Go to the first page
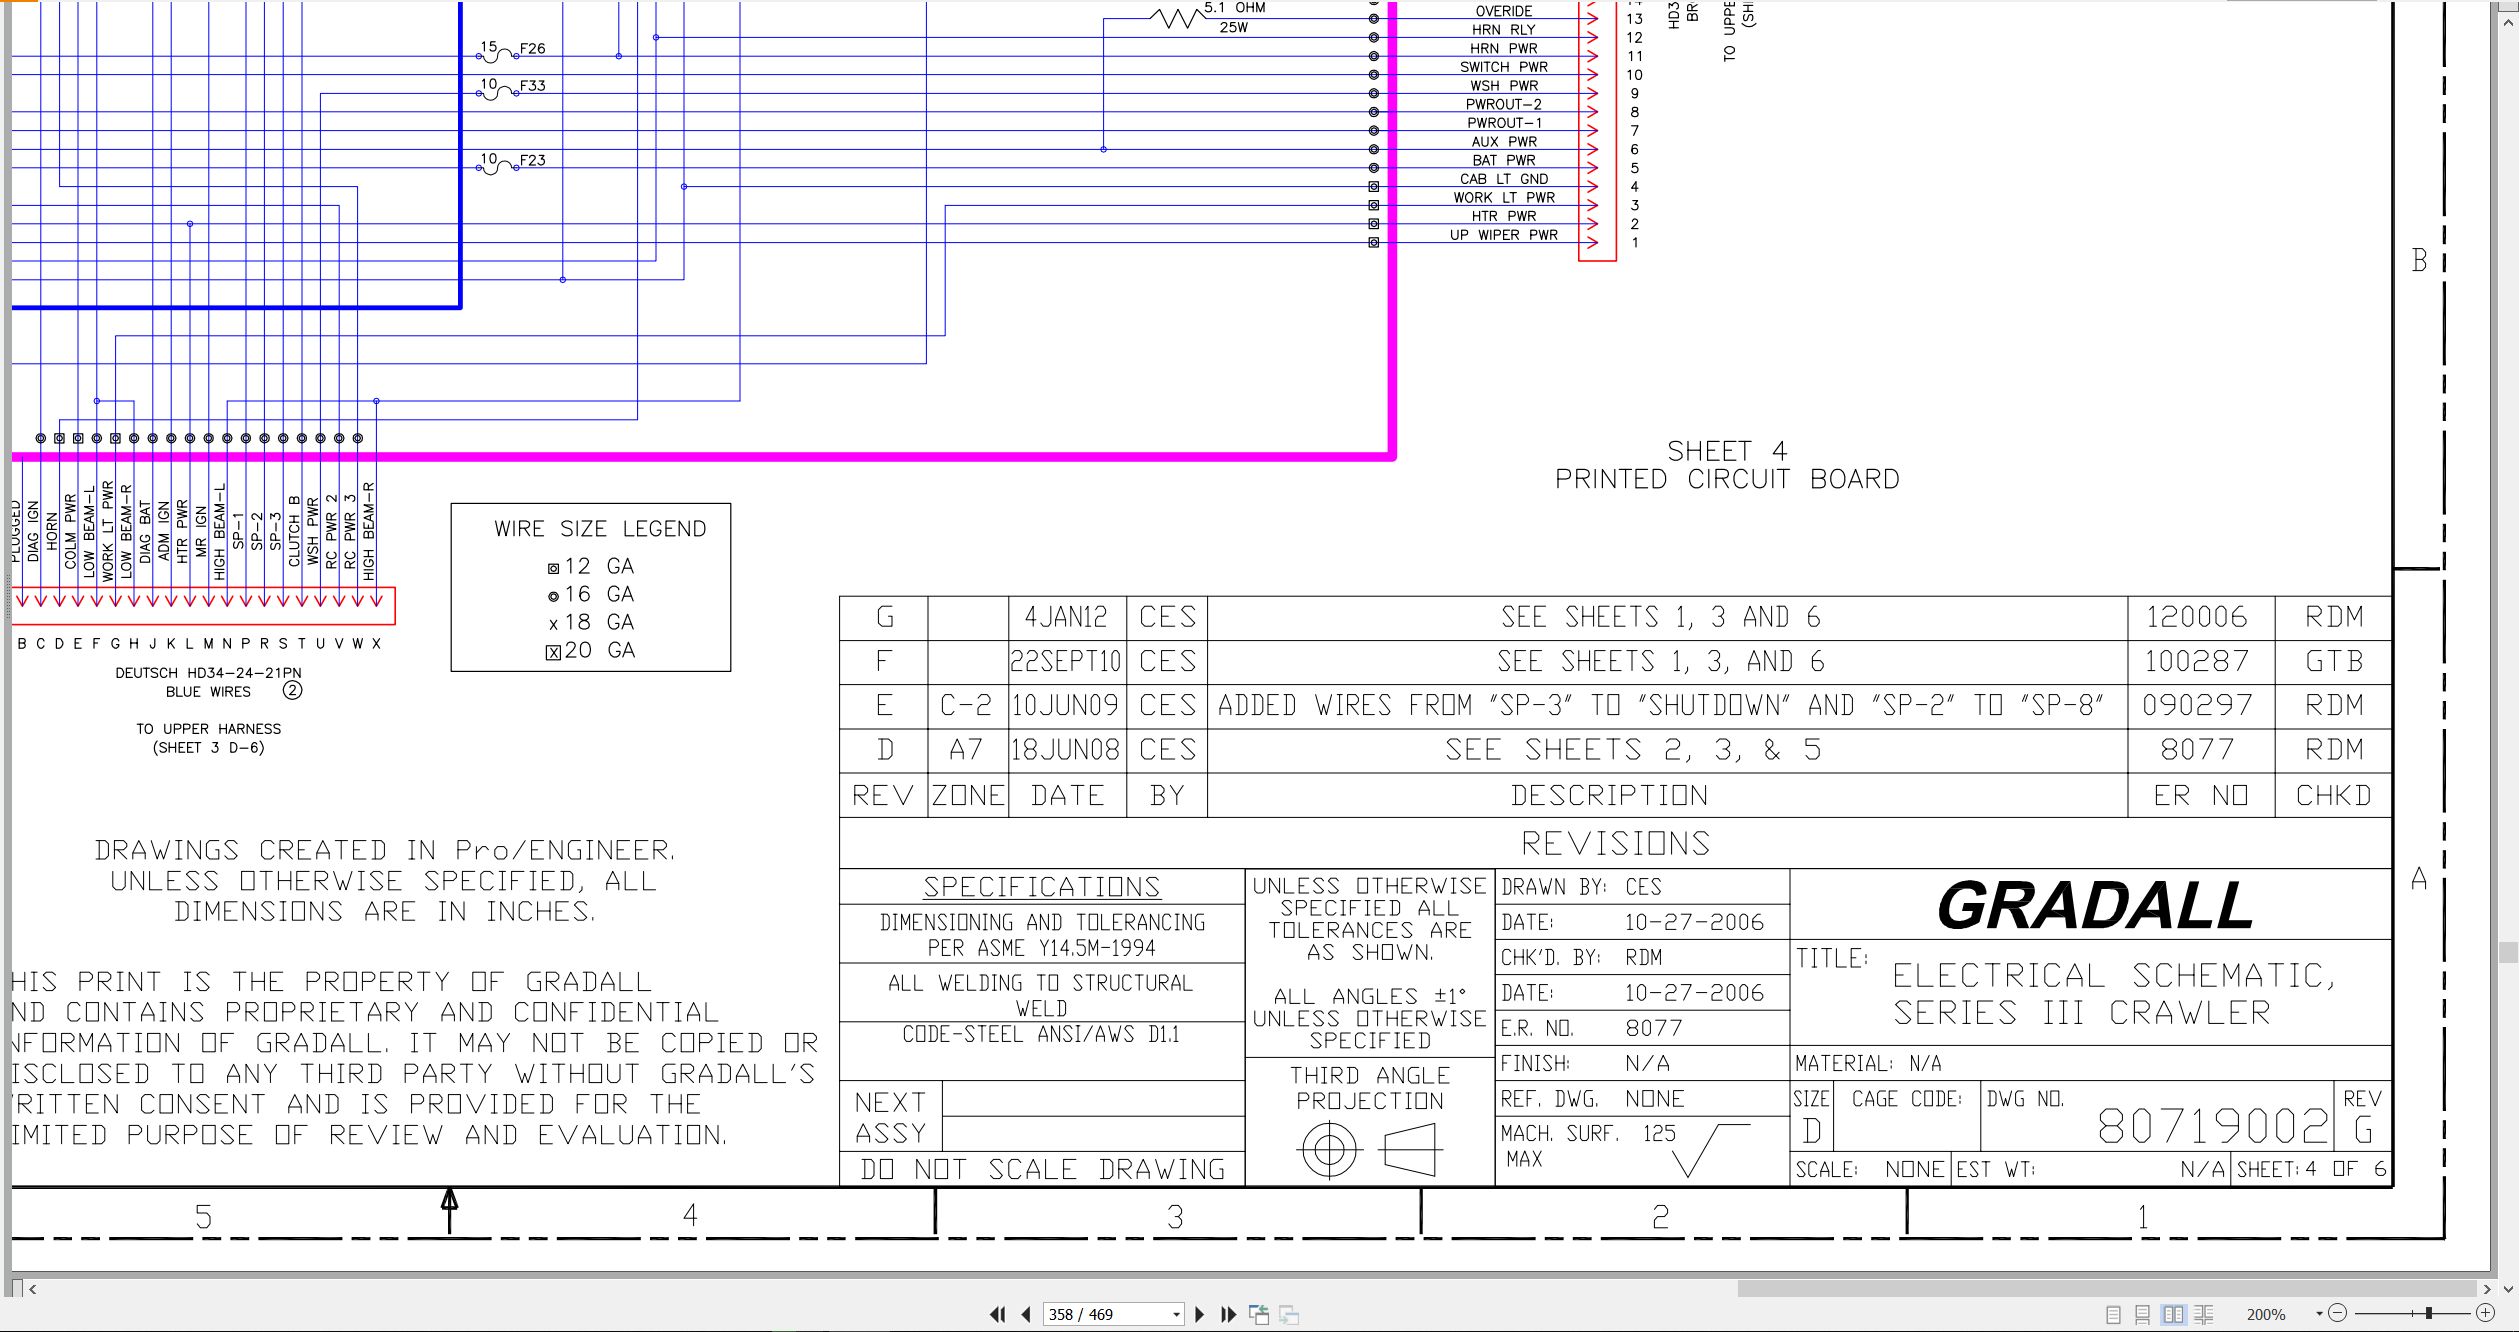Viewport: 2519px width, 1332px height. point(997,1314)
